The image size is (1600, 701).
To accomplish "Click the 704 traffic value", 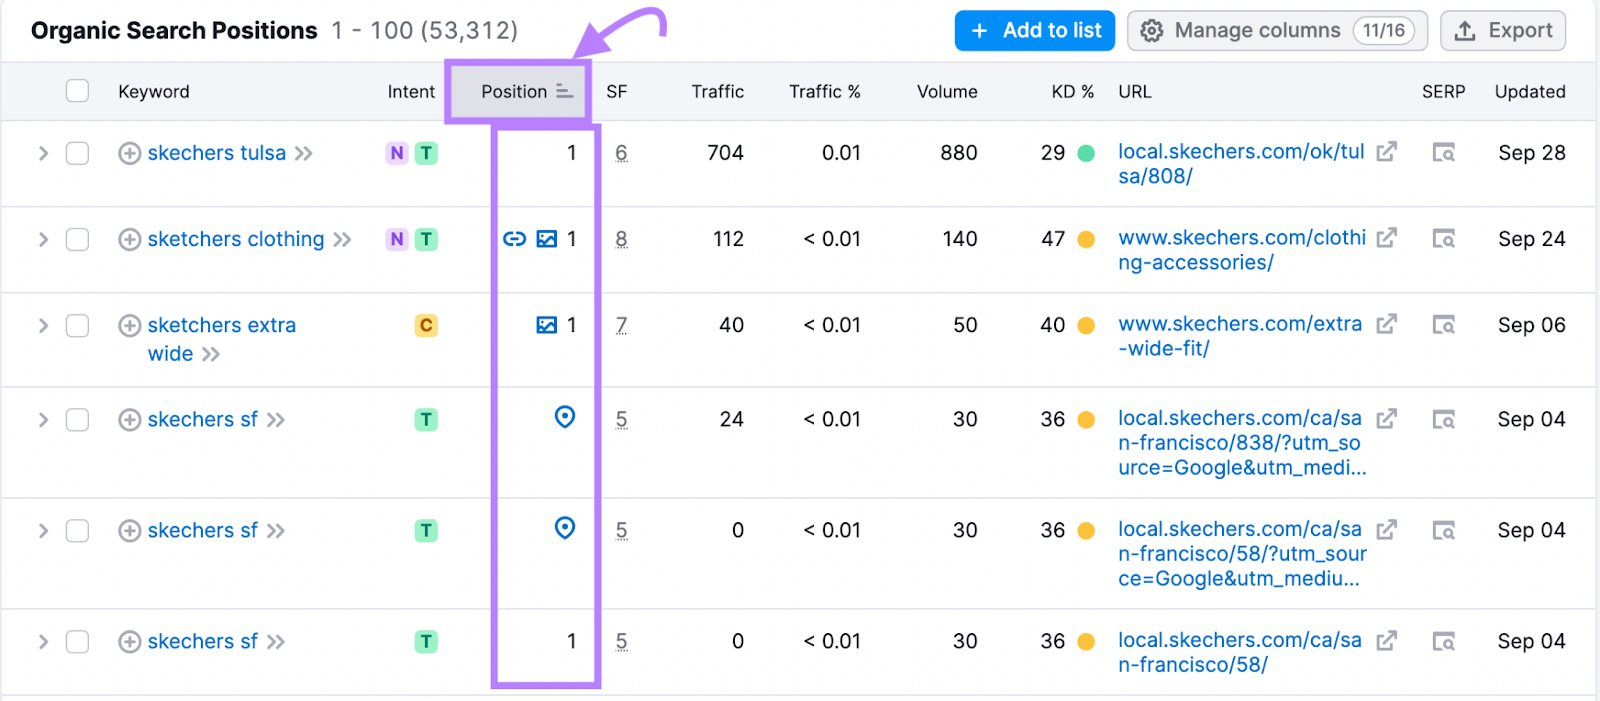I will point(725,153).
